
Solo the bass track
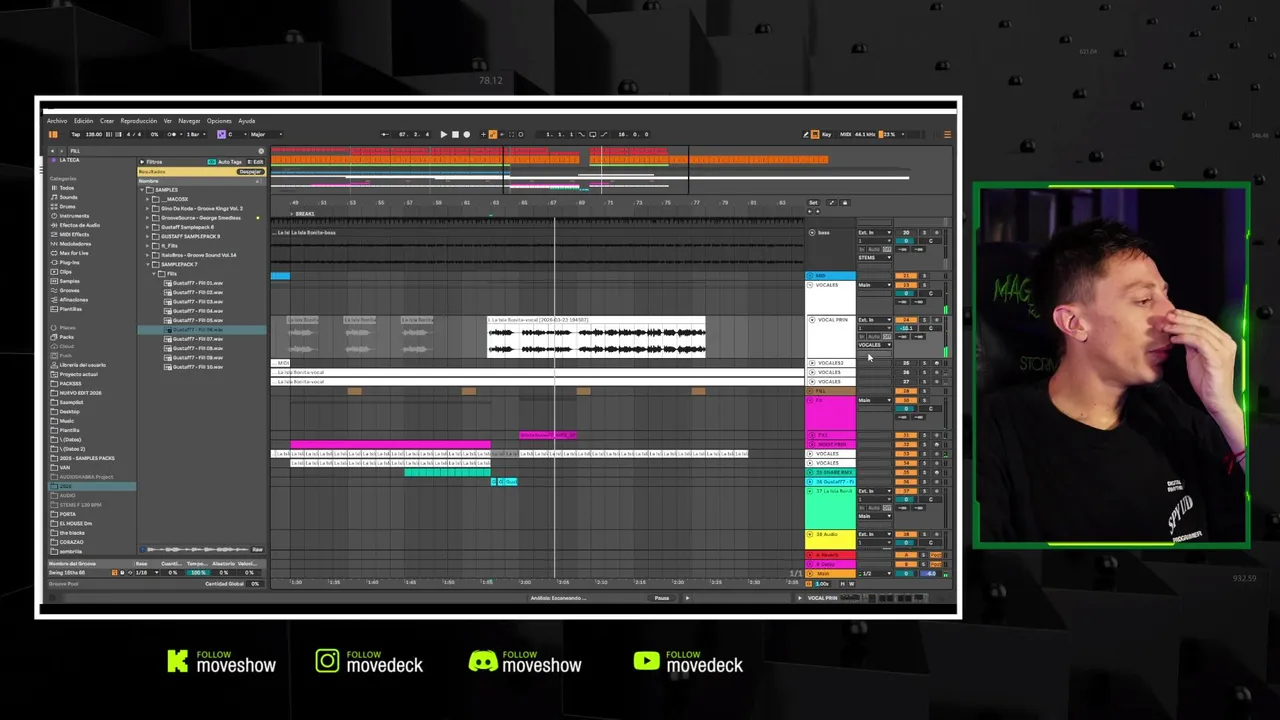click(923, 233)
